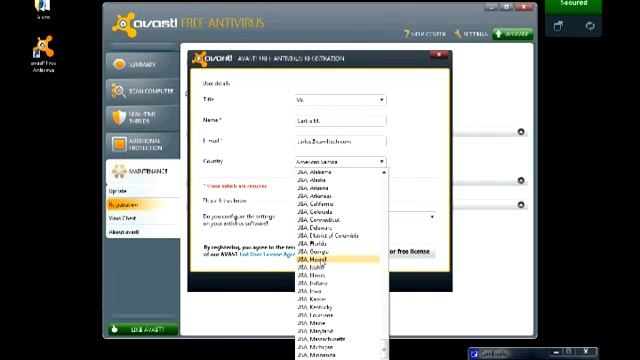This screenshot has height=360, width=640.
Task: Click into the E-mail input field
Action: [340, 142]
